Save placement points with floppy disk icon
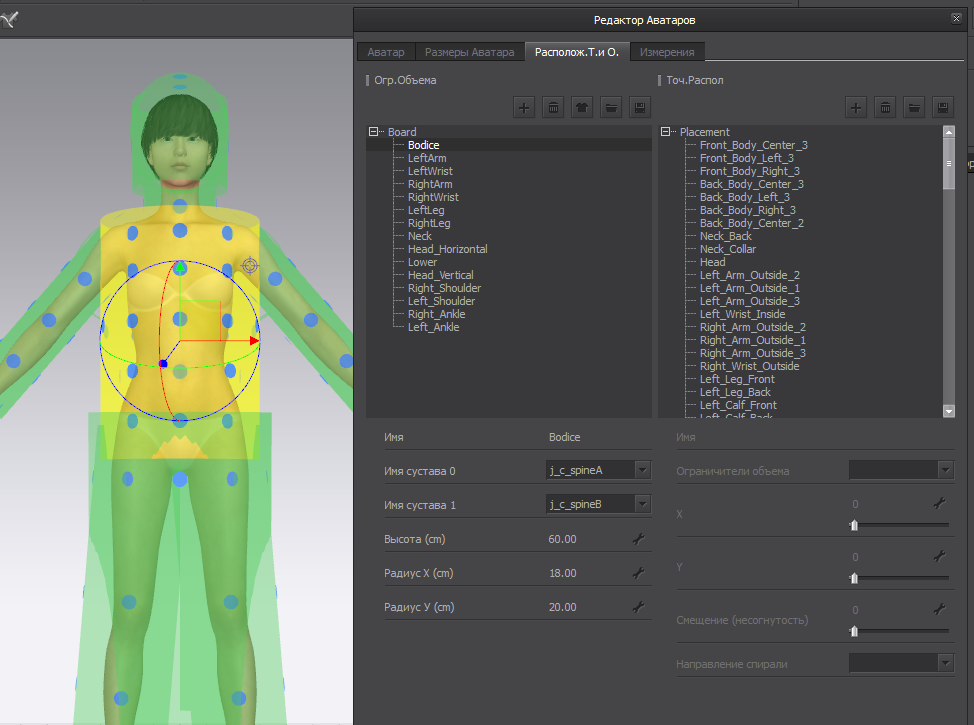The image size is (974, 725). tap(942, 107)
